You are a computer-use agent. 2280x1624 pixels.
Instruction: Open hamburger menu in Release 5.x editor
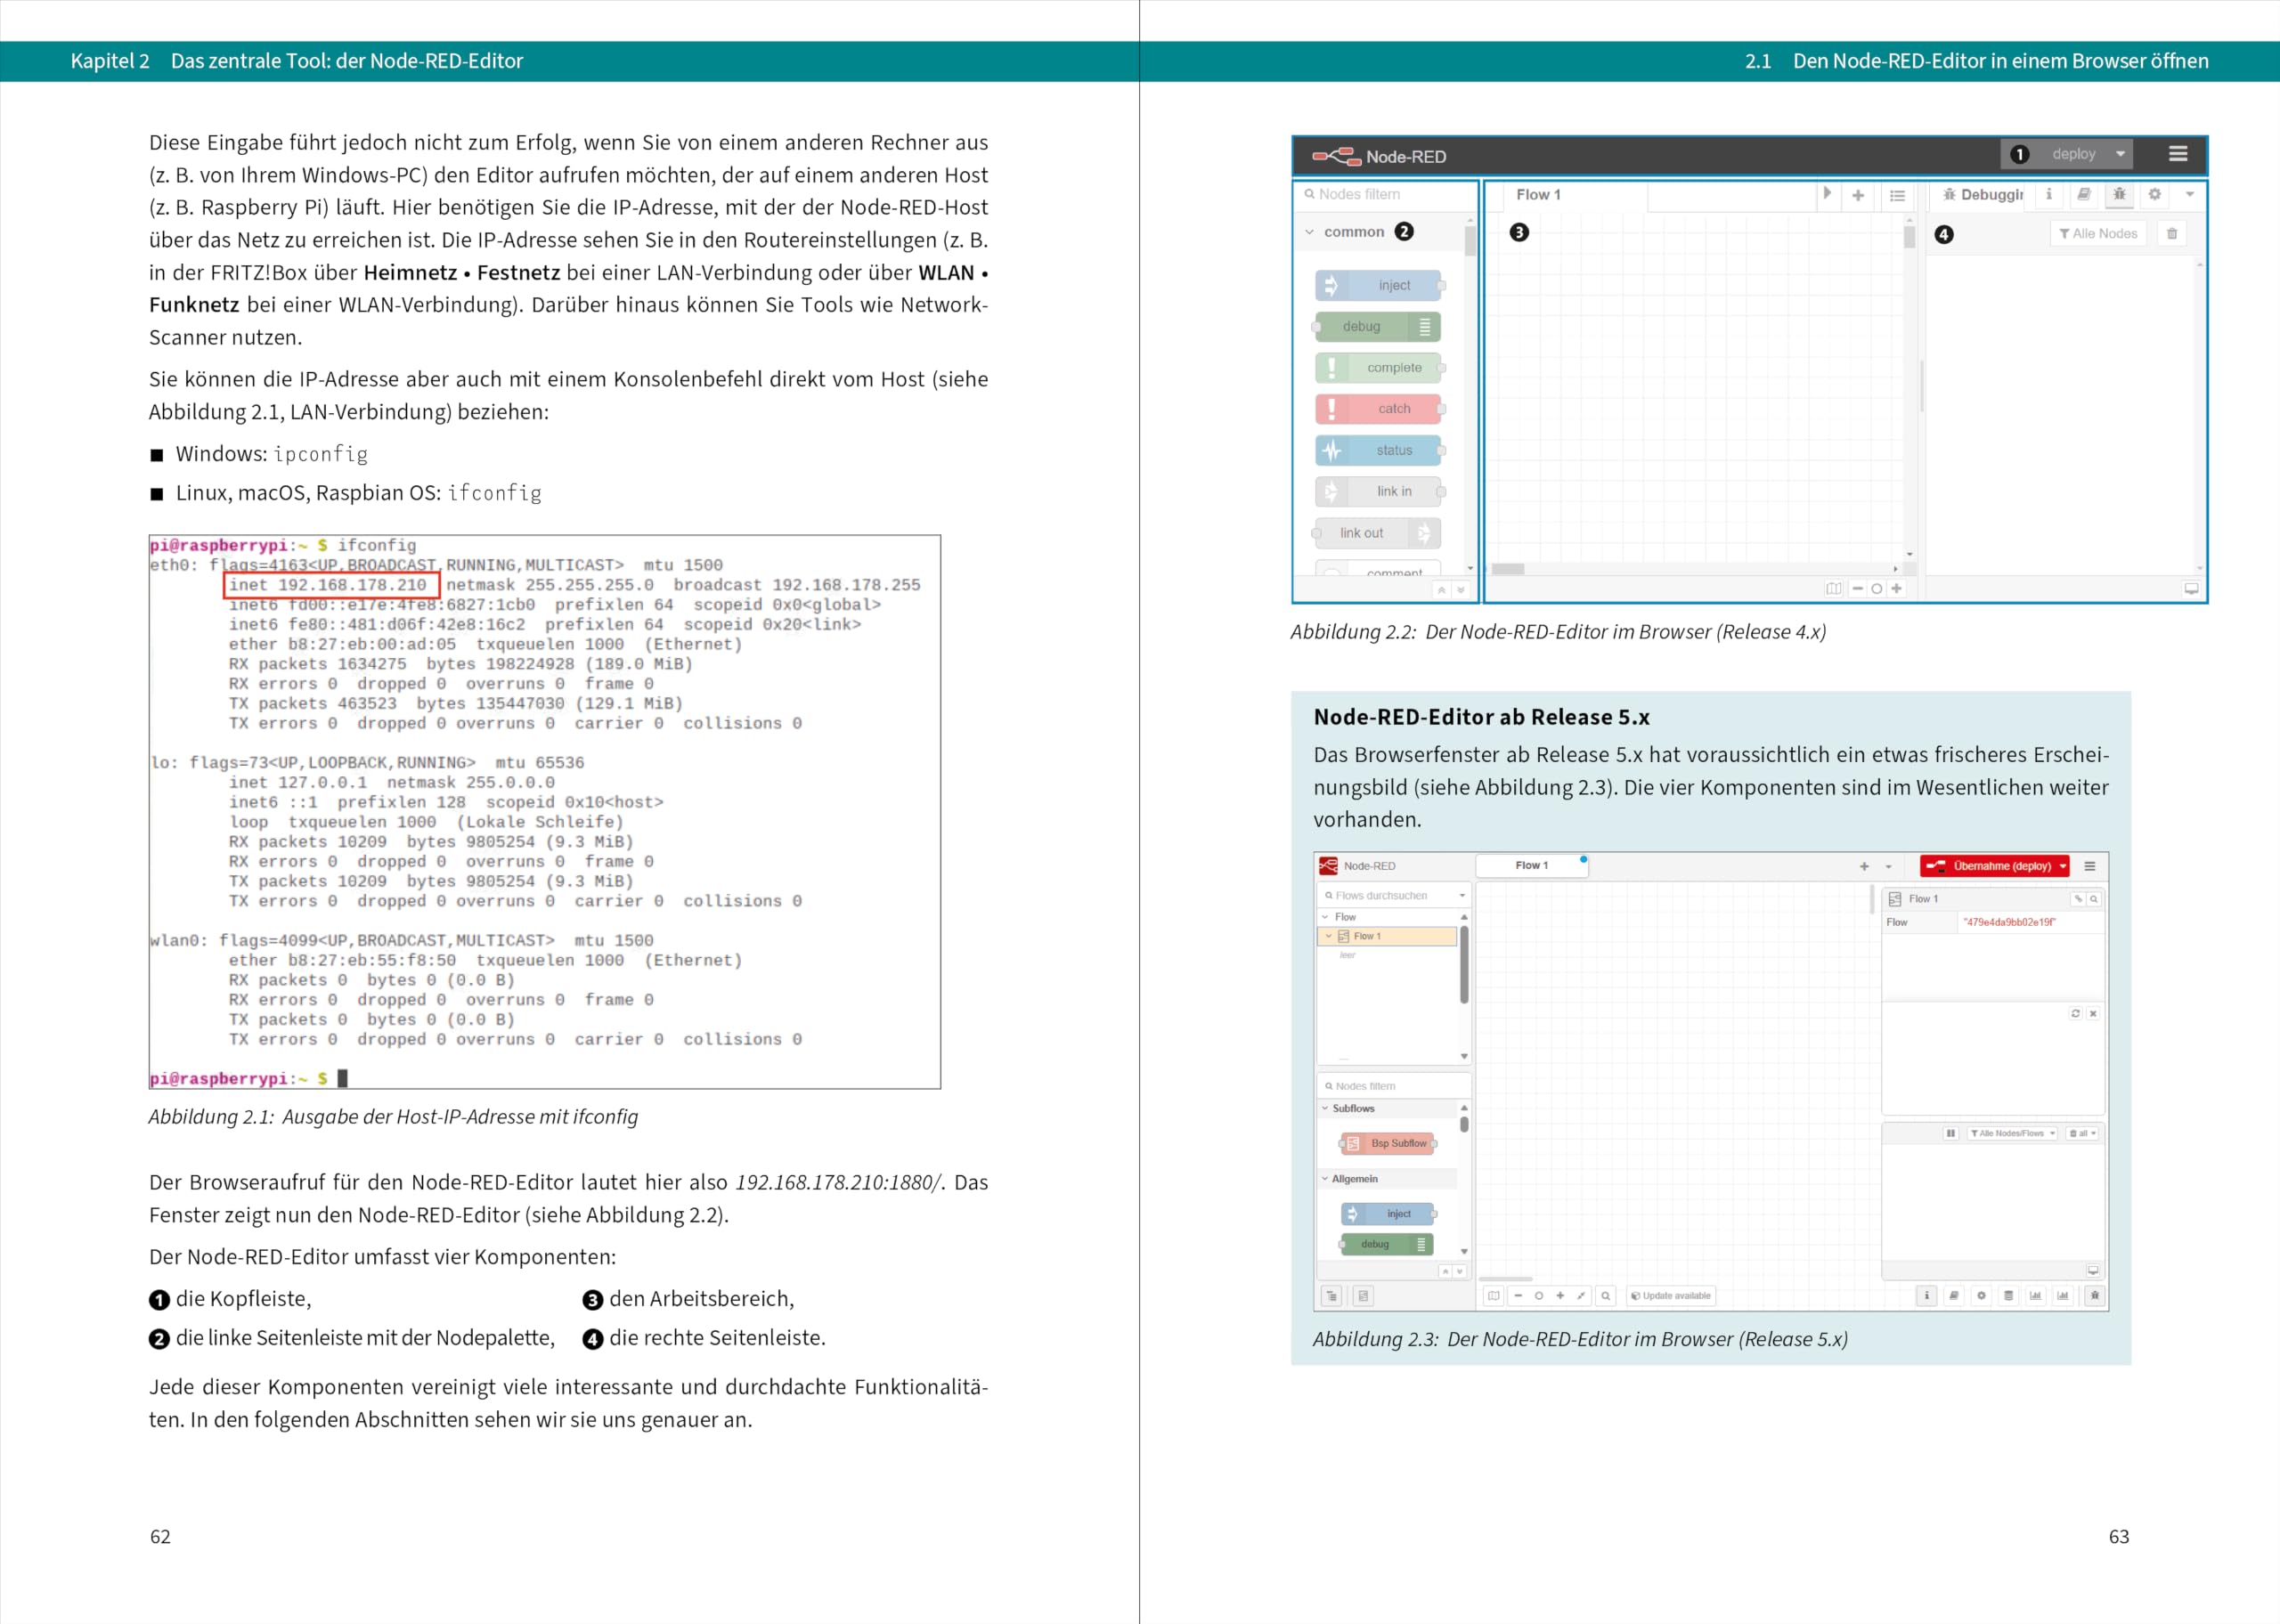pos(2089,866)
